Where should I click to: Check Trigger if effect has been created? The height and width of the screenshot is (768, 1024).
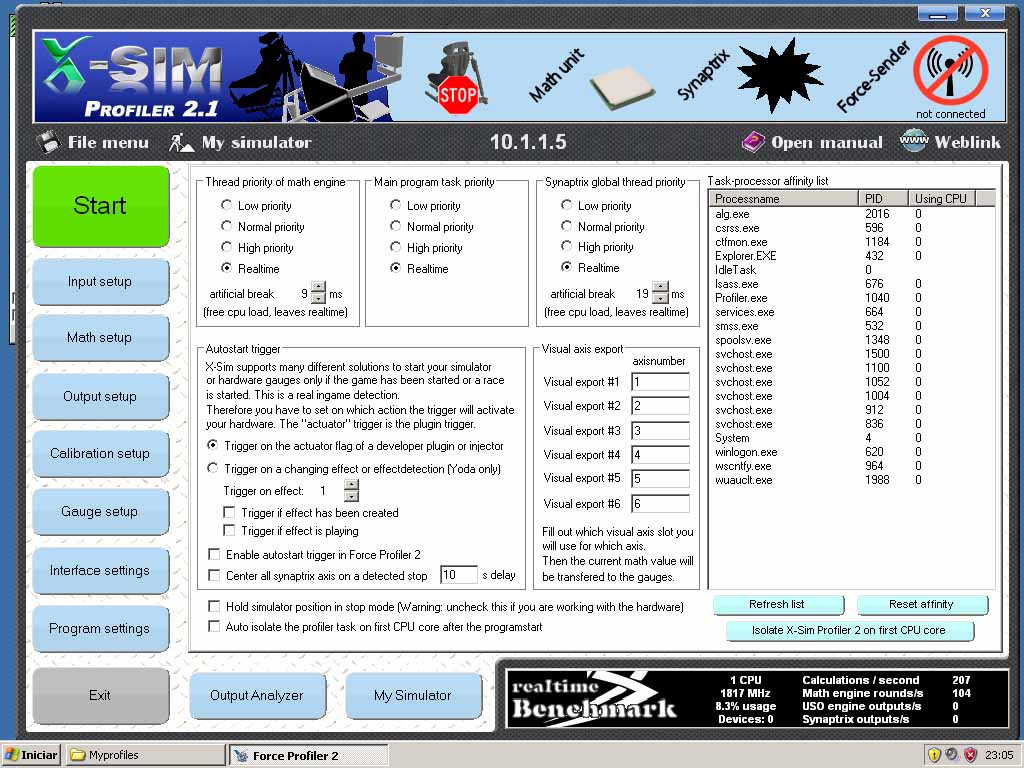click(229, 513)
